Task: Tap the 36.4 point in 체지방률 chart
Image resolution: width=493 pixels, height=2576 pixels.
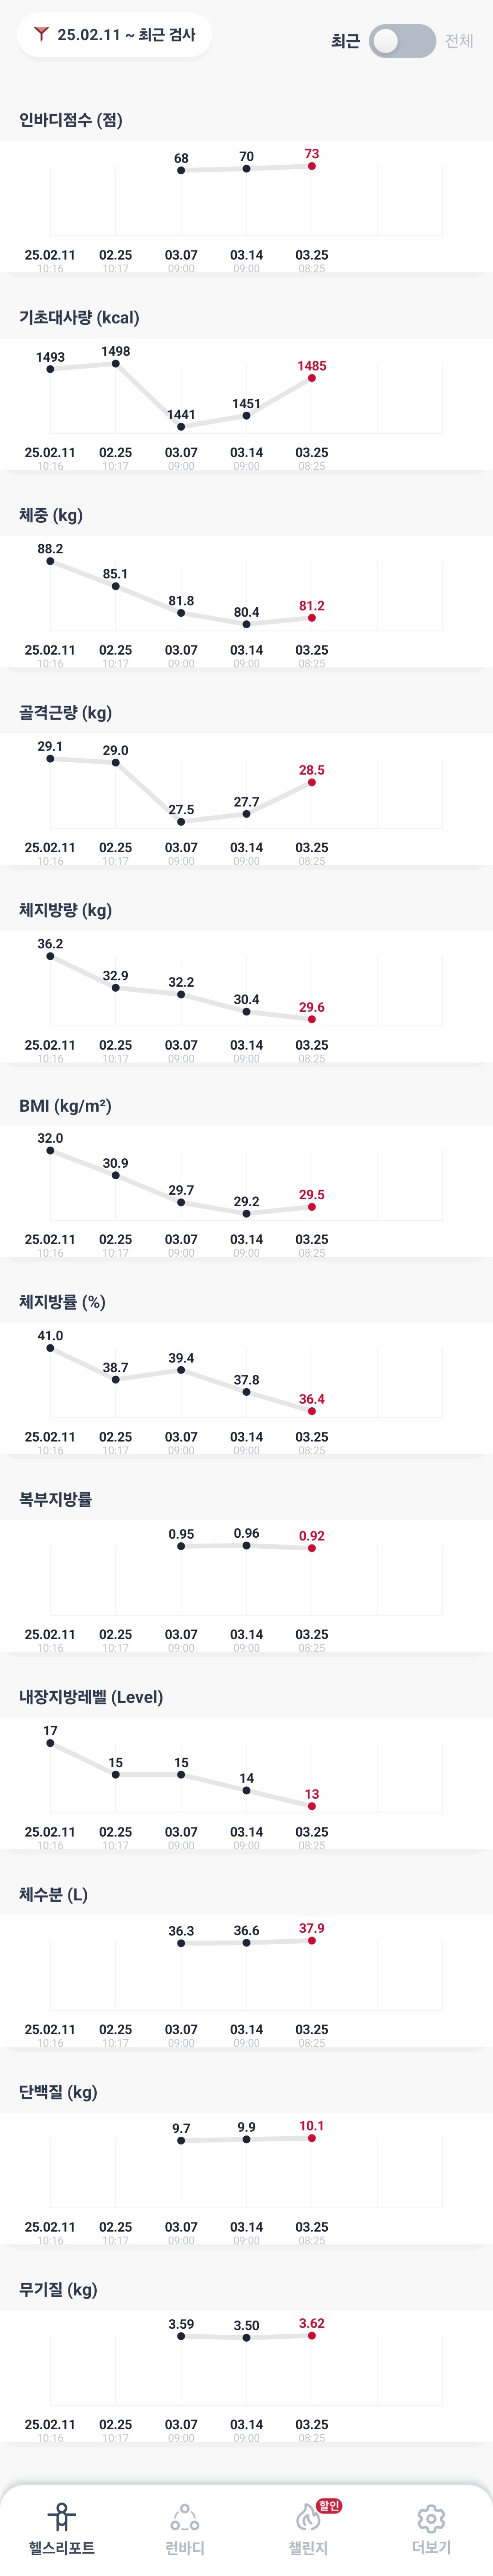Action: pyautogui.click(x=312, y=1411)
